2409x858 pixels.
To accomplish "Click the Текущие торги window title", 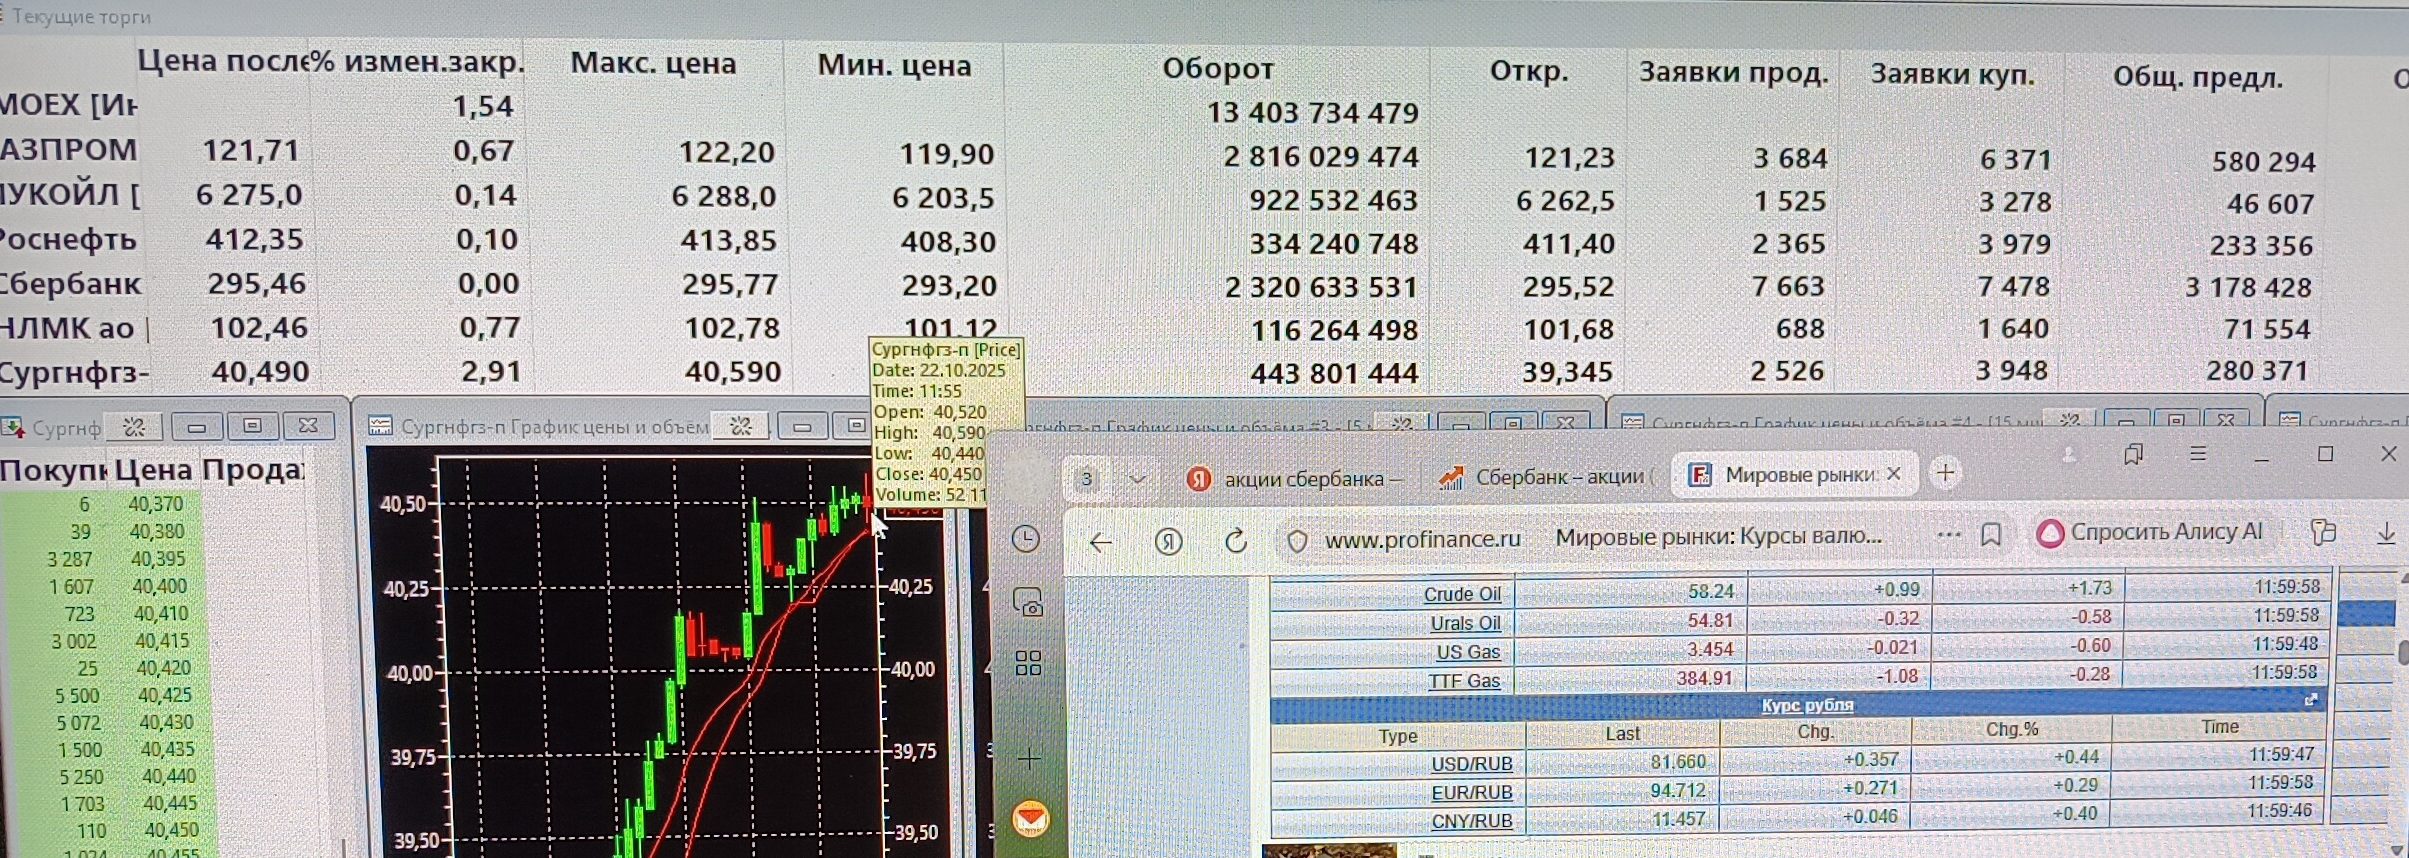I will click(82, 16).
